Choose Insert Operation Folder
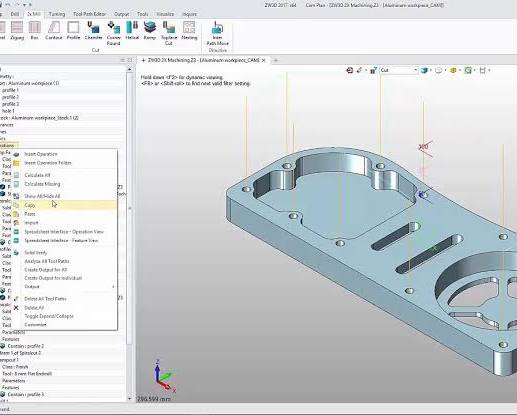 64,163
